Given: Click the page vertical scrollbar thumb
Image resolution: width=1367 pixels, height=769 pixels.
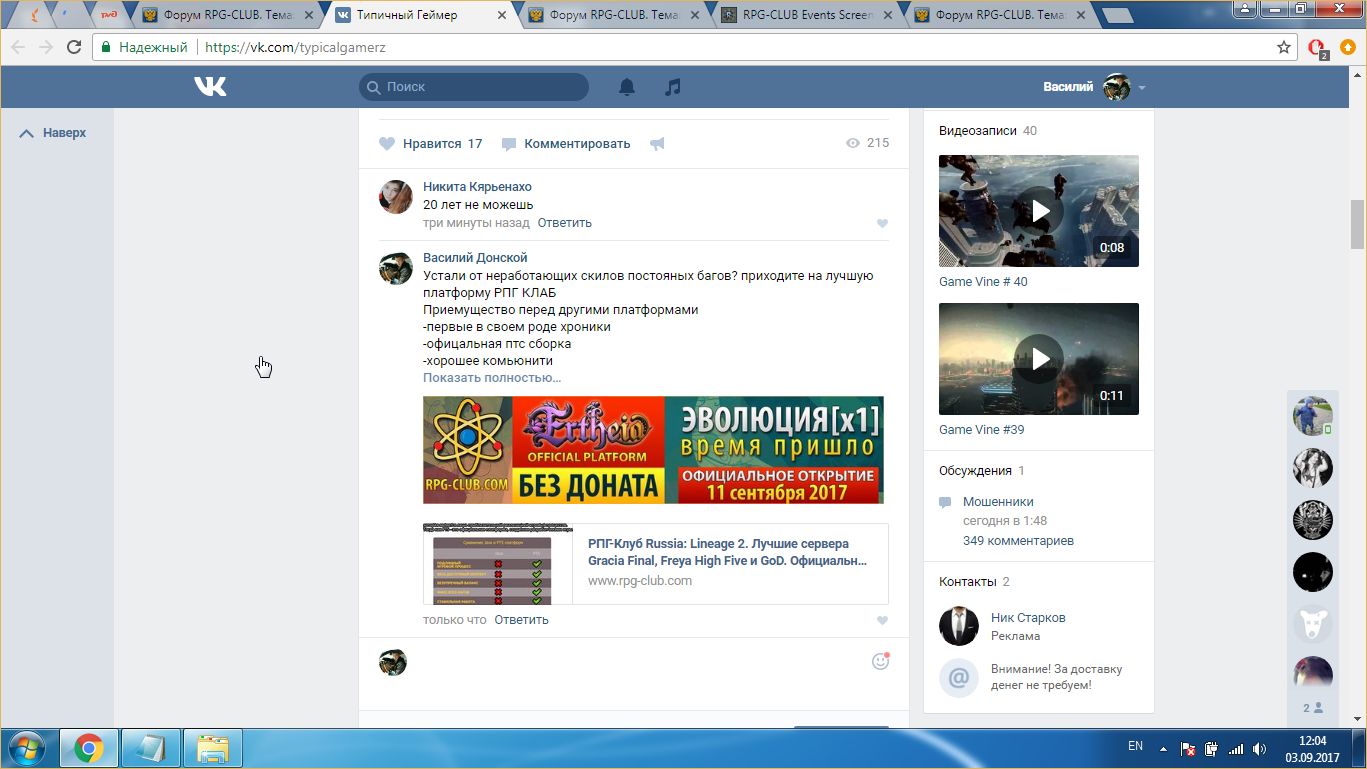Looking at the screenshot, I should 1357,224.
